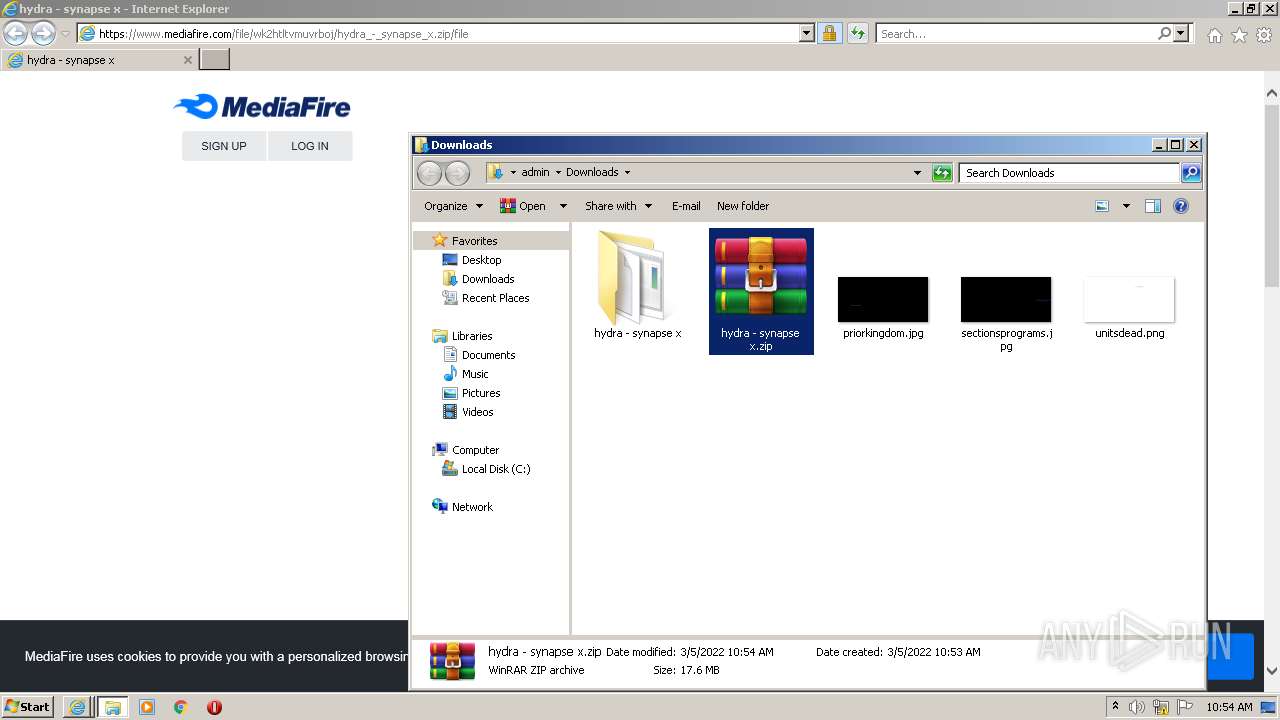This screenshot has height=720, width=1280.
Task: Open the Organize dropdown menu
Action: pyautogui.click(x=453, y=206)
